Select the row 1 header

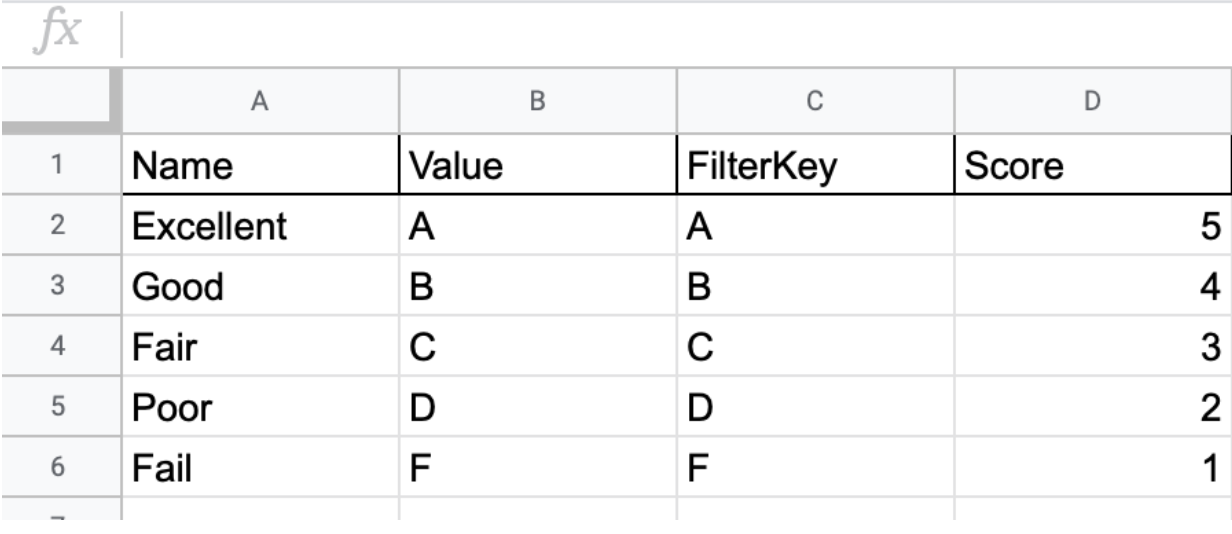[60, 170]
